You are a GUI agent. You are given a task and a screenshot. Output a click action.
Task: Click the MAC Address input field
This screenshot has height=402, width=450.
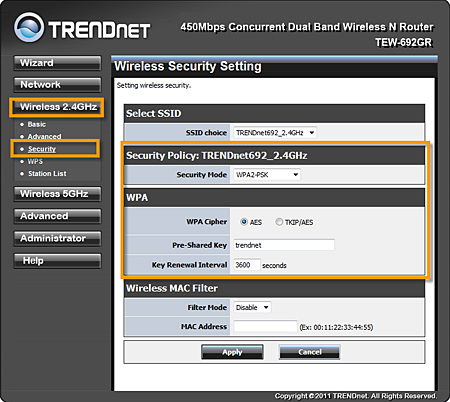265,326
